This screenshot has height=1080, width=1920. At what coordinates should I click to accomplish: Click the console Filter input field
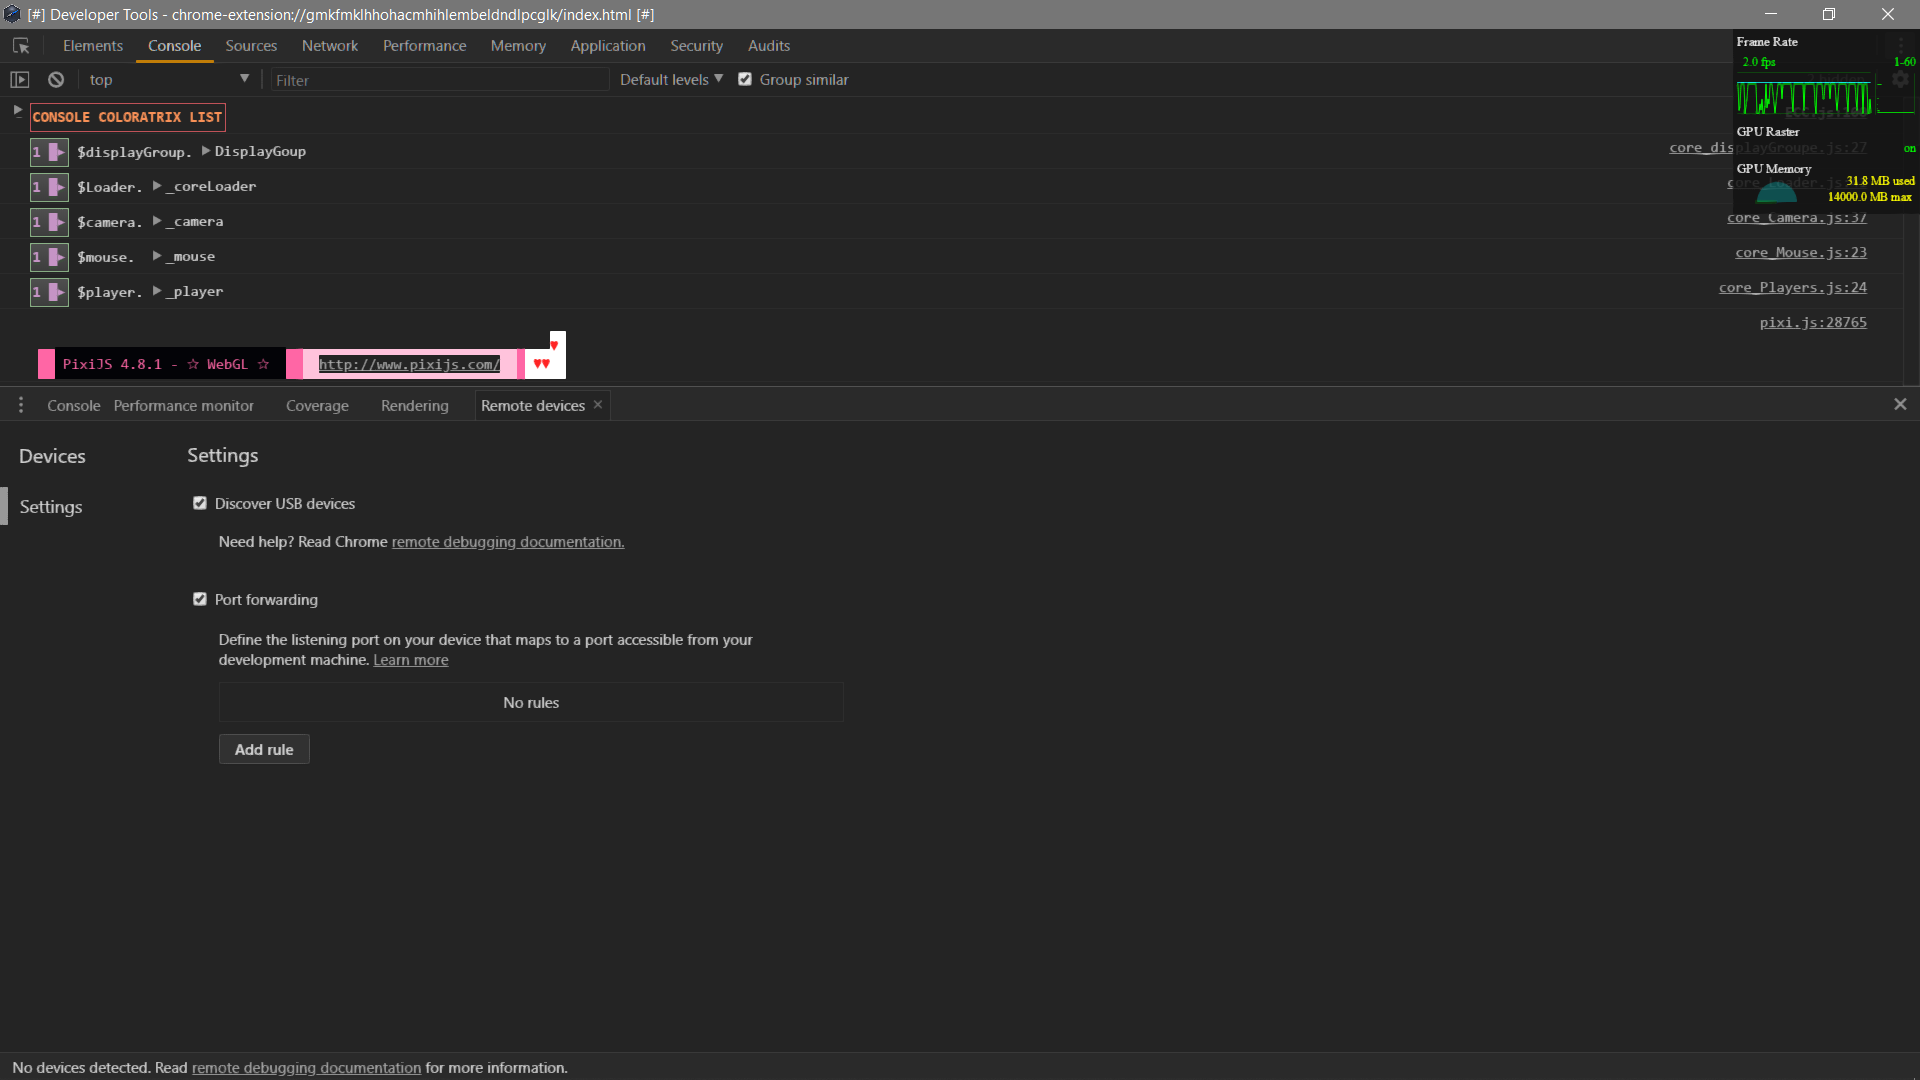440,80
